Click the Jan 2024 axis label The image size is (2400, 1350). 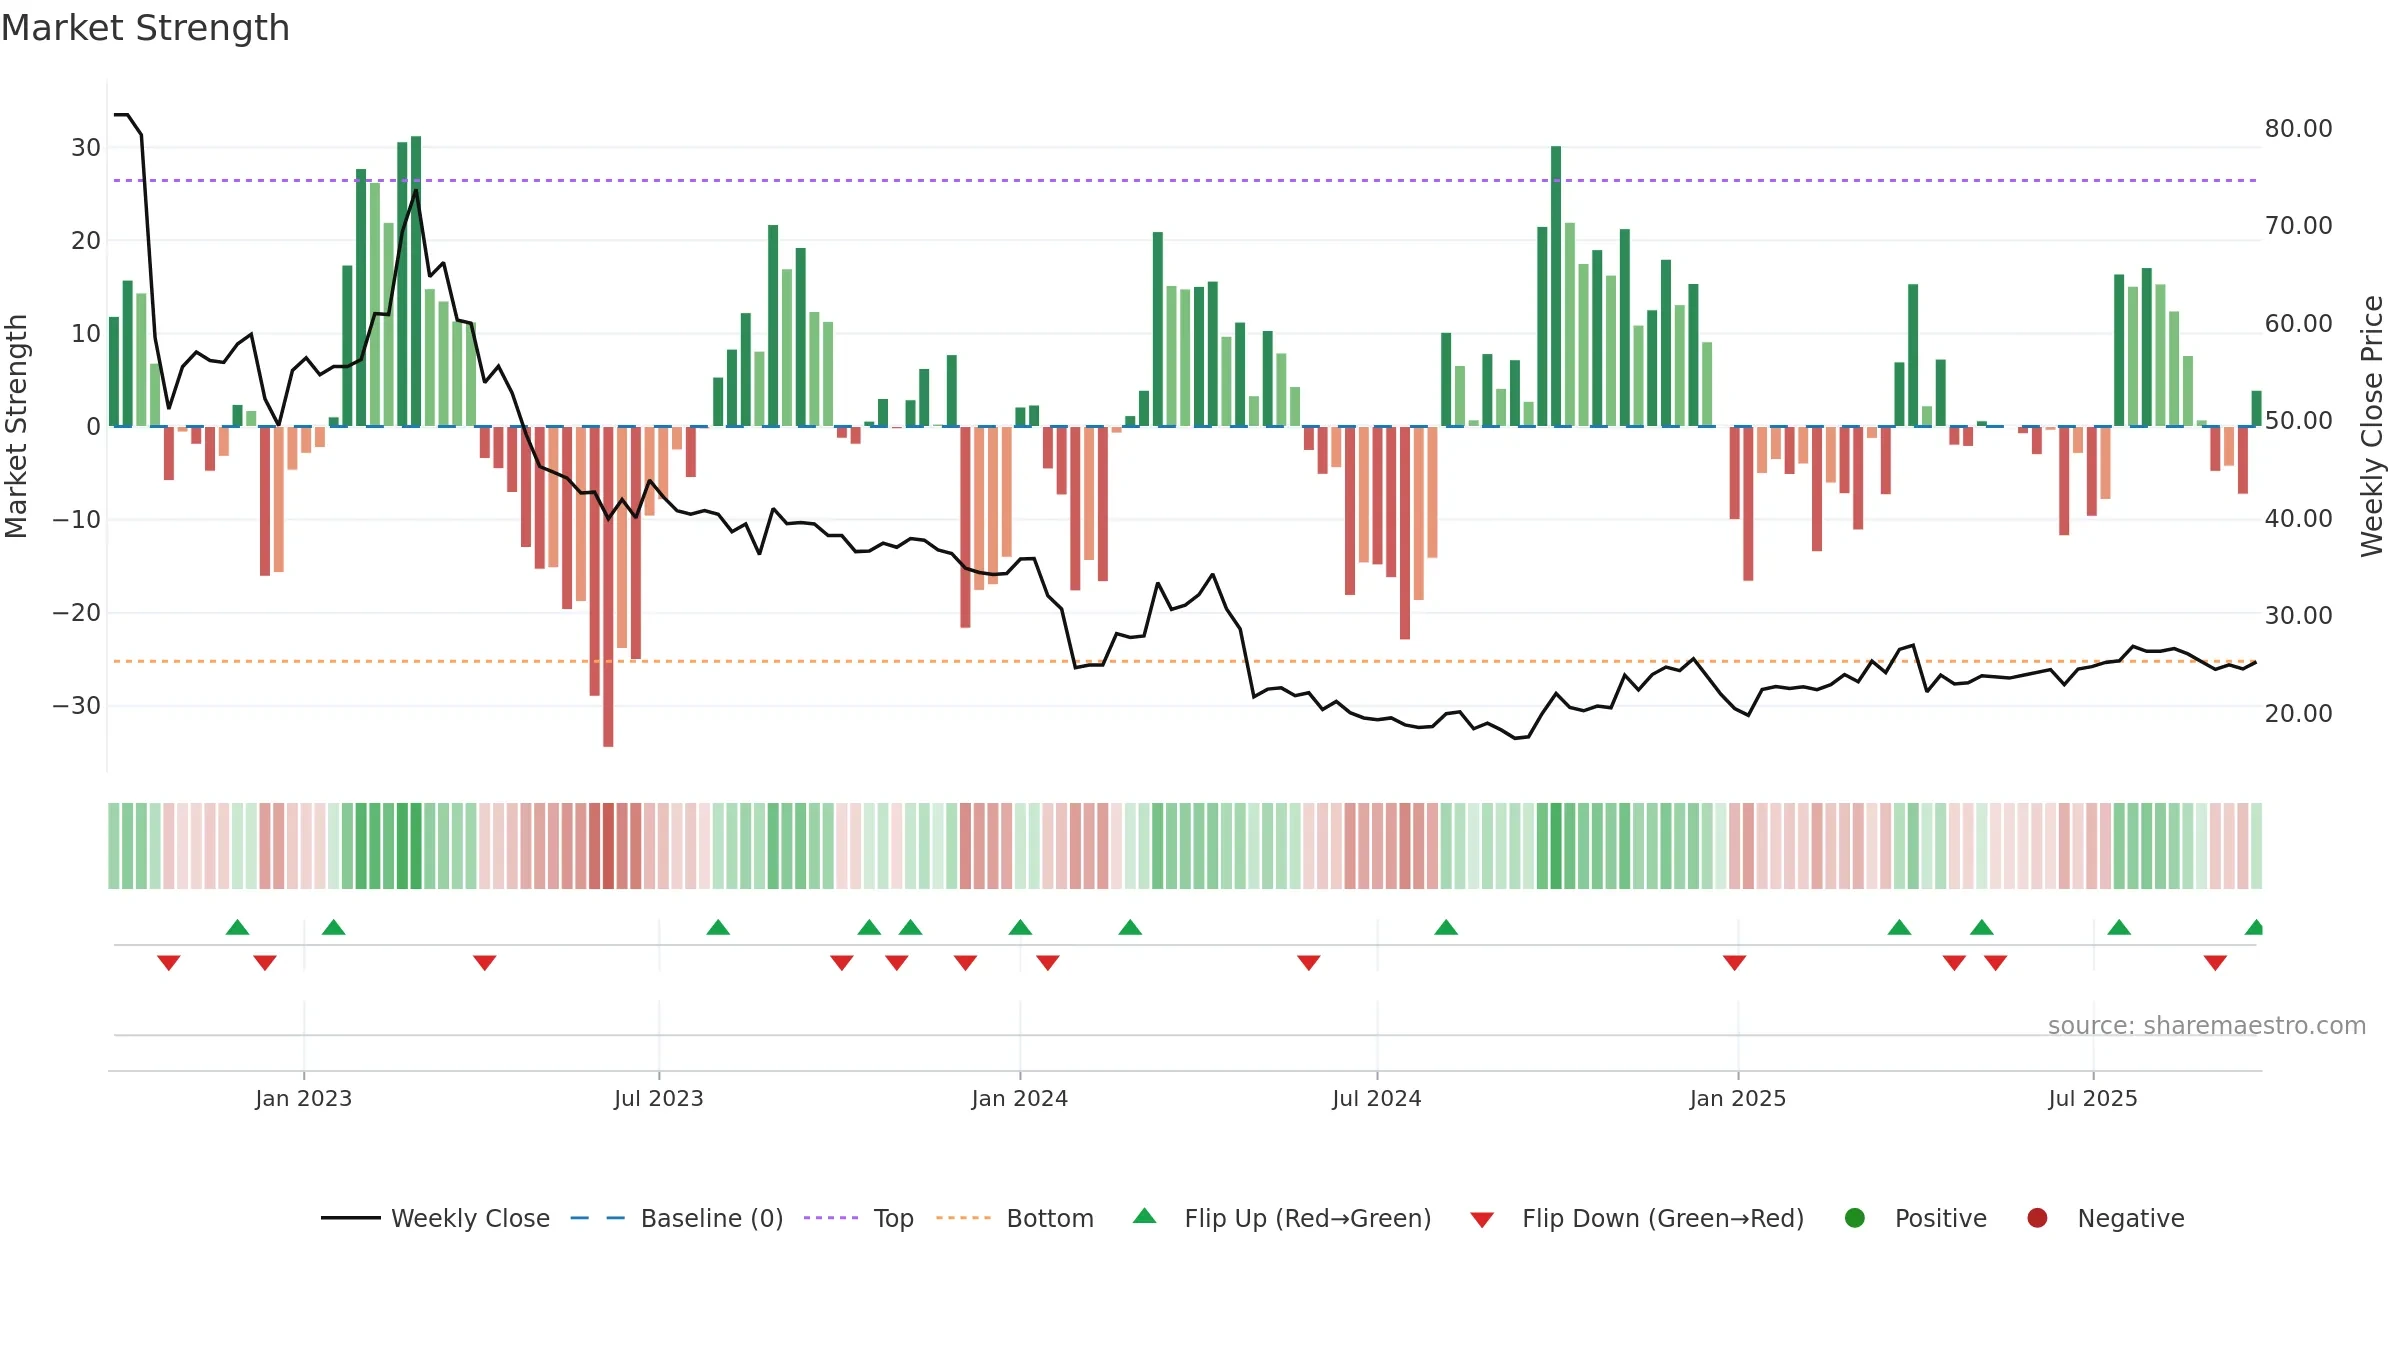click(x=1020, y=1099)
